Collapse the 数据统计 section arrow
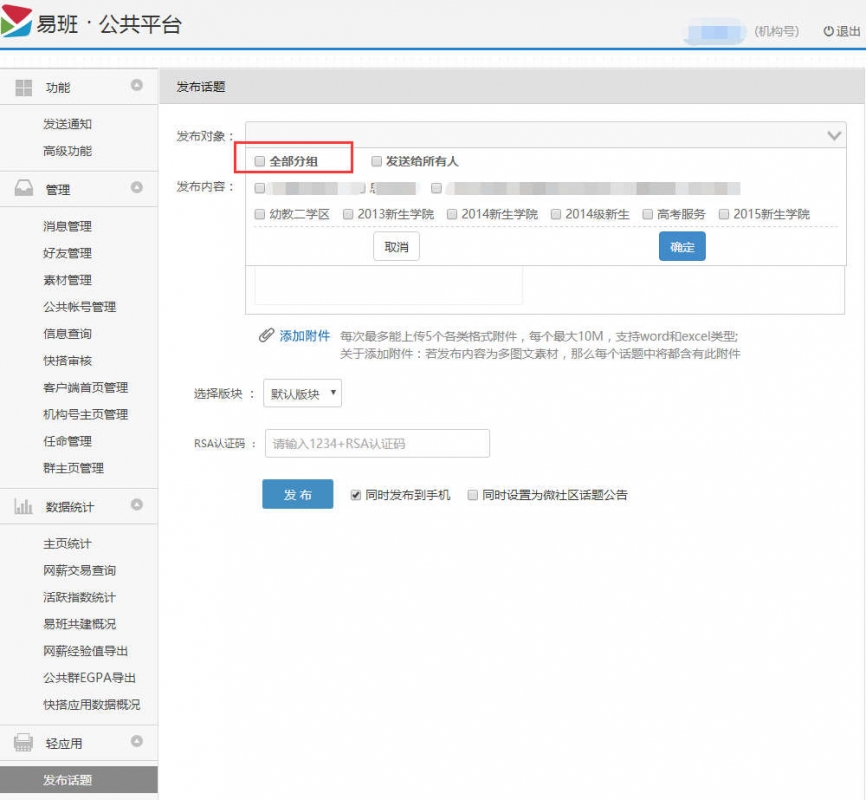 click(137, 505)
